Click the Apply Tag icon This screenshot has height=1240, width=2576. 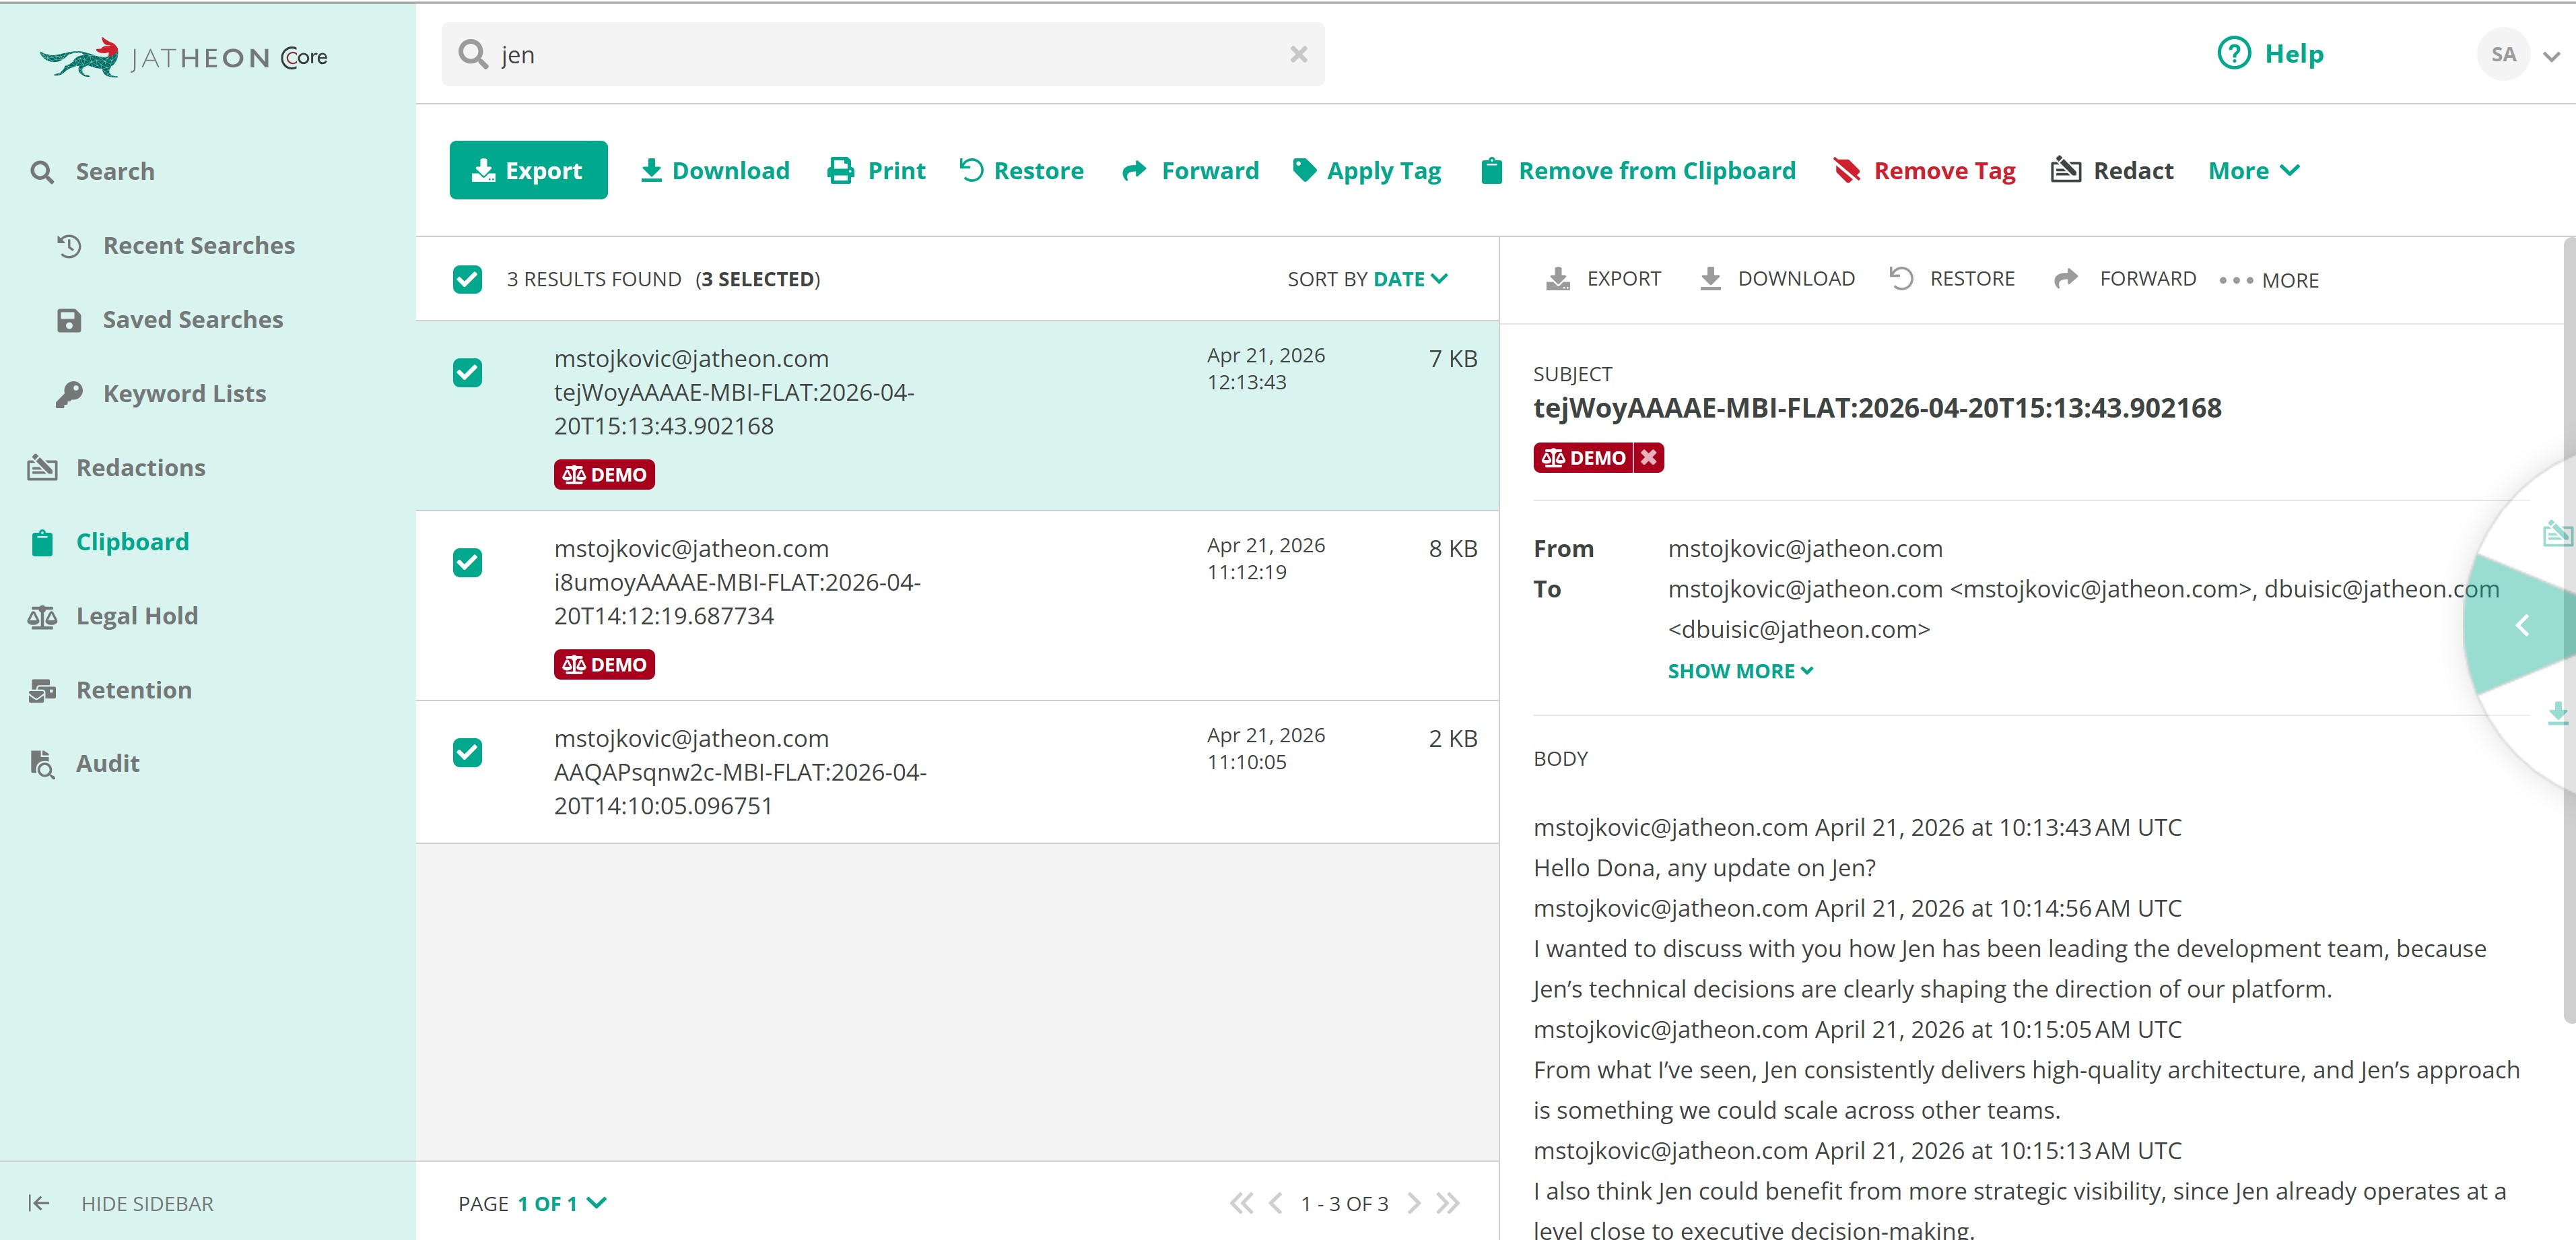(1304, 170)
